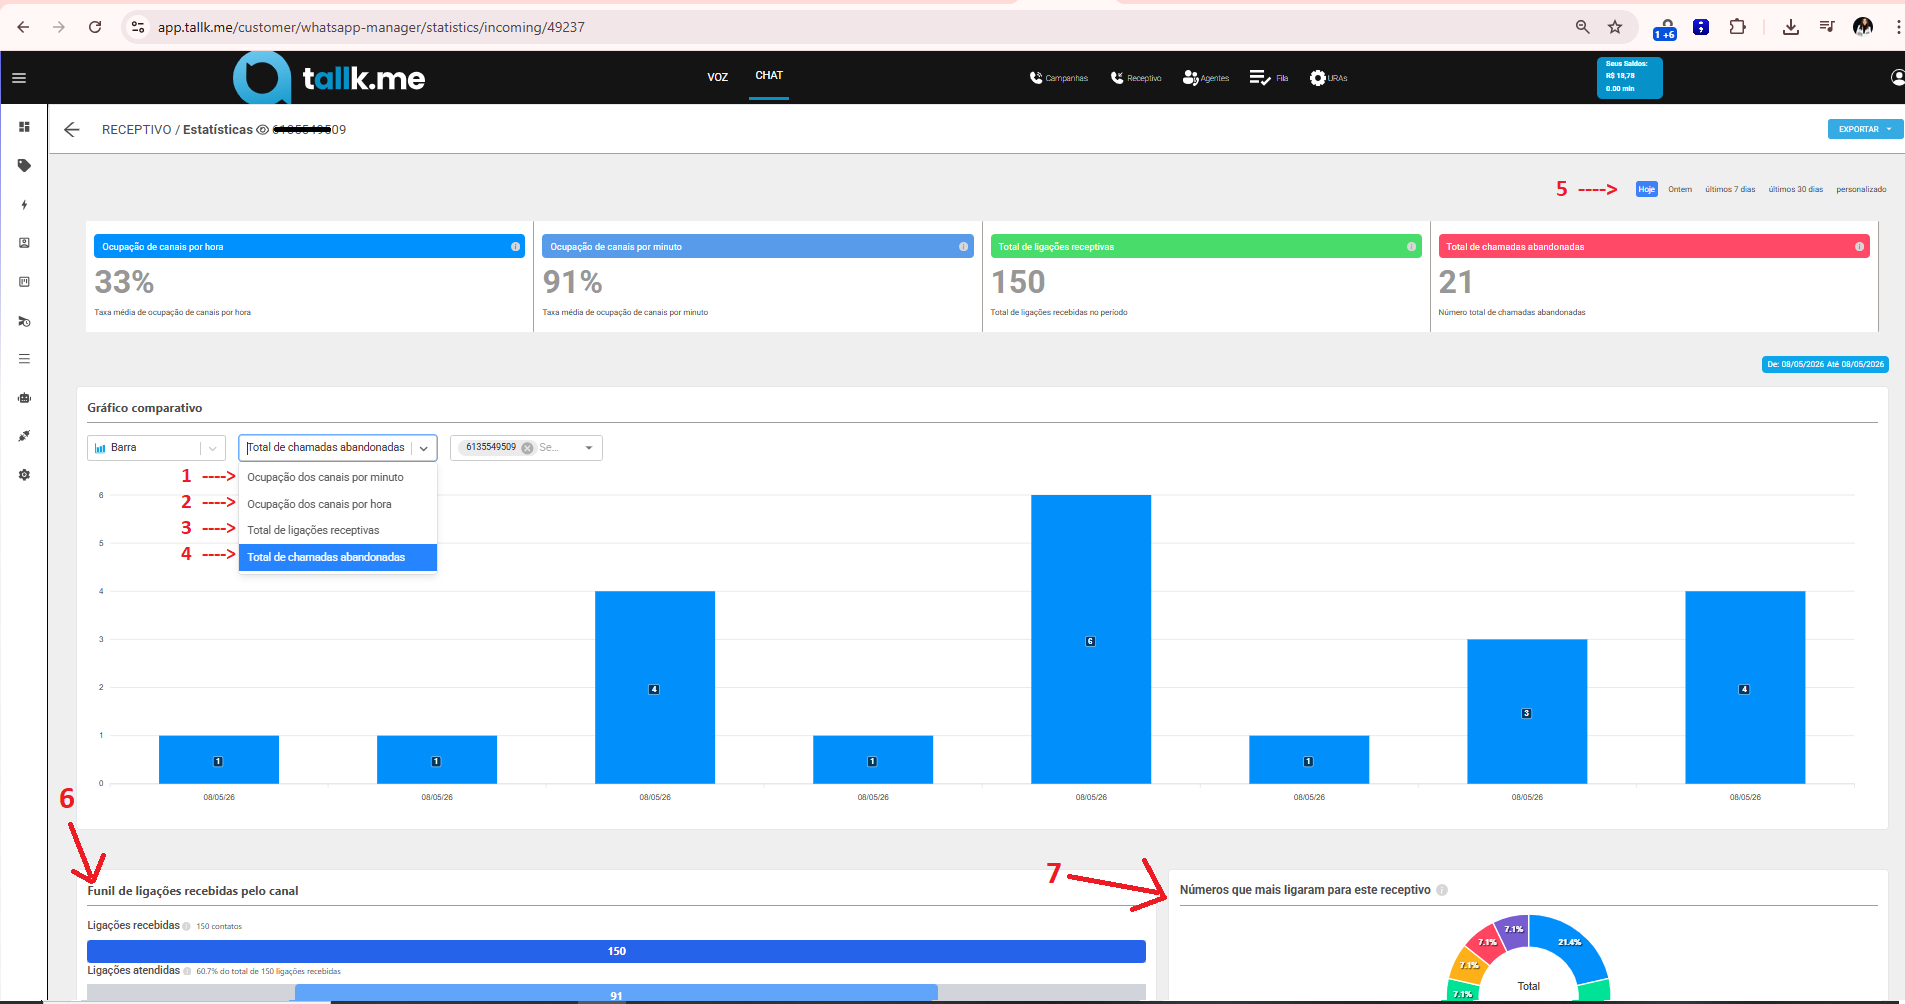This screenshot has width=1905, height=1004.
Task: Open Agentes in the top navigation
Action: [1205, 78]
